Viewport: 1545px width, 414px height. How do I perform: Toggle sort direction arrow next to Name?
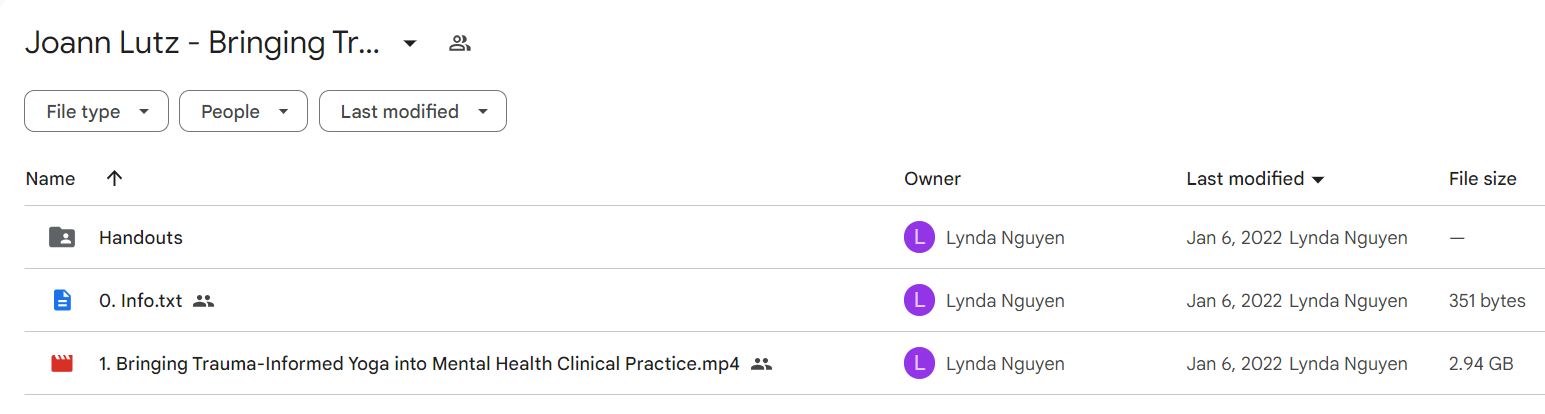click(x=114, y=179)
